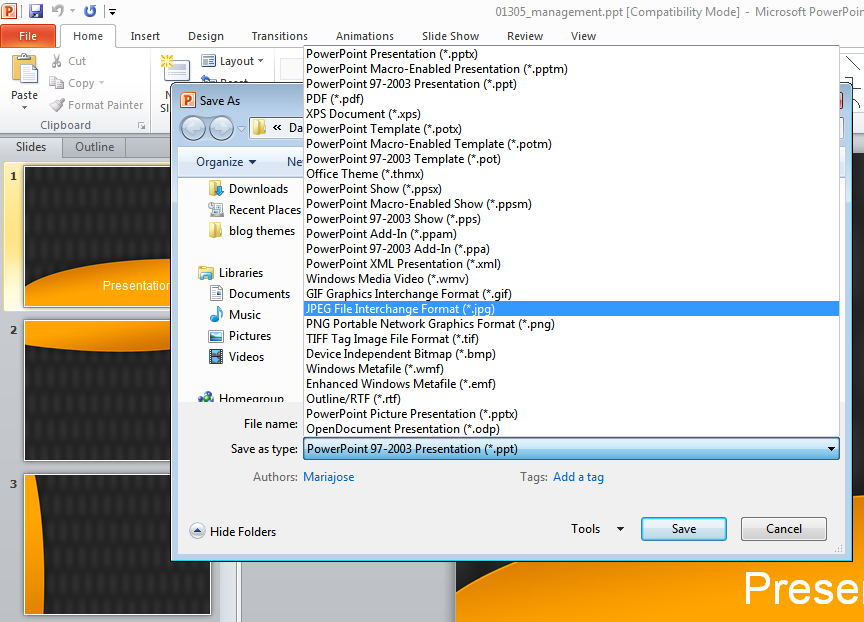Screen dimensions: 864x622
Task: Click the New Slide icon
Action: 175,68
